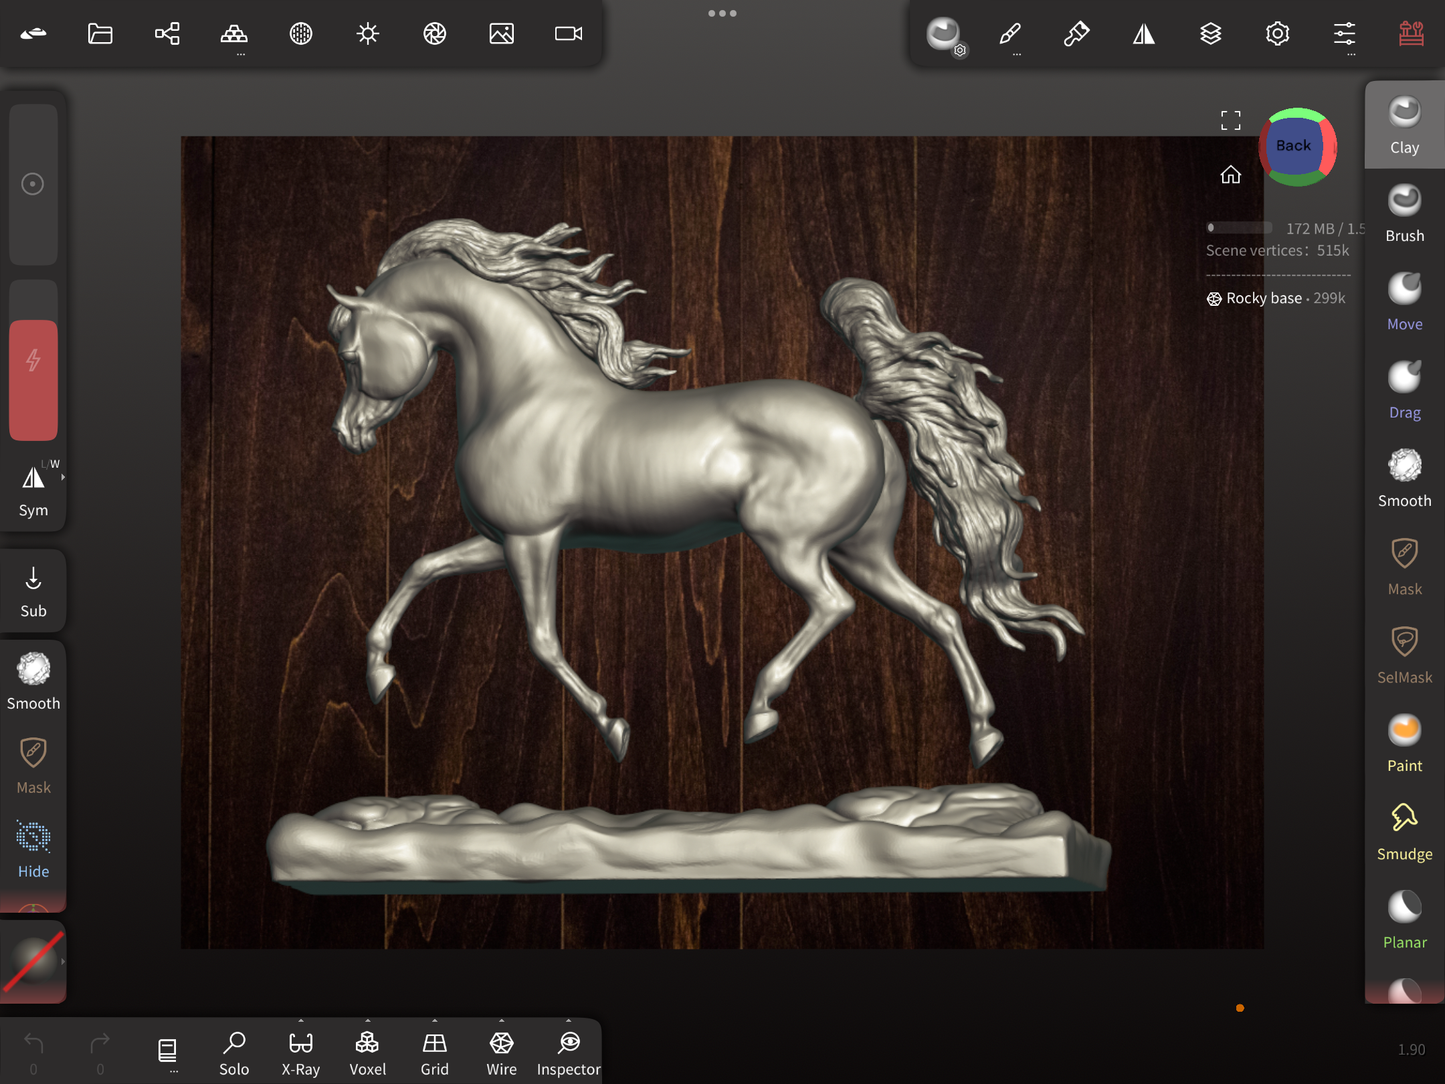Expand the Sym symmetry options arrow

pos(63,478)
